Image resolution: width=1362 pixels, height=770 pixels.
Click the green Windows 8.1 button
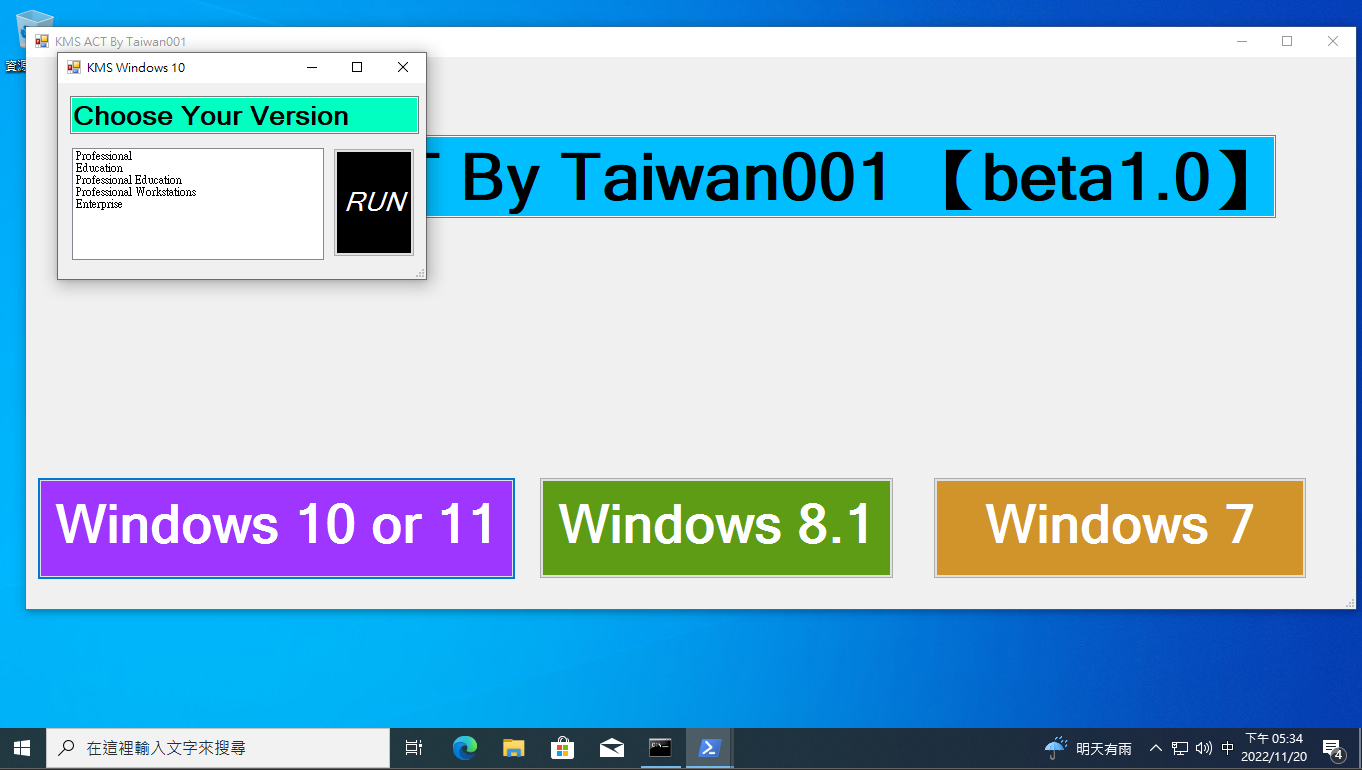point(716,528)
